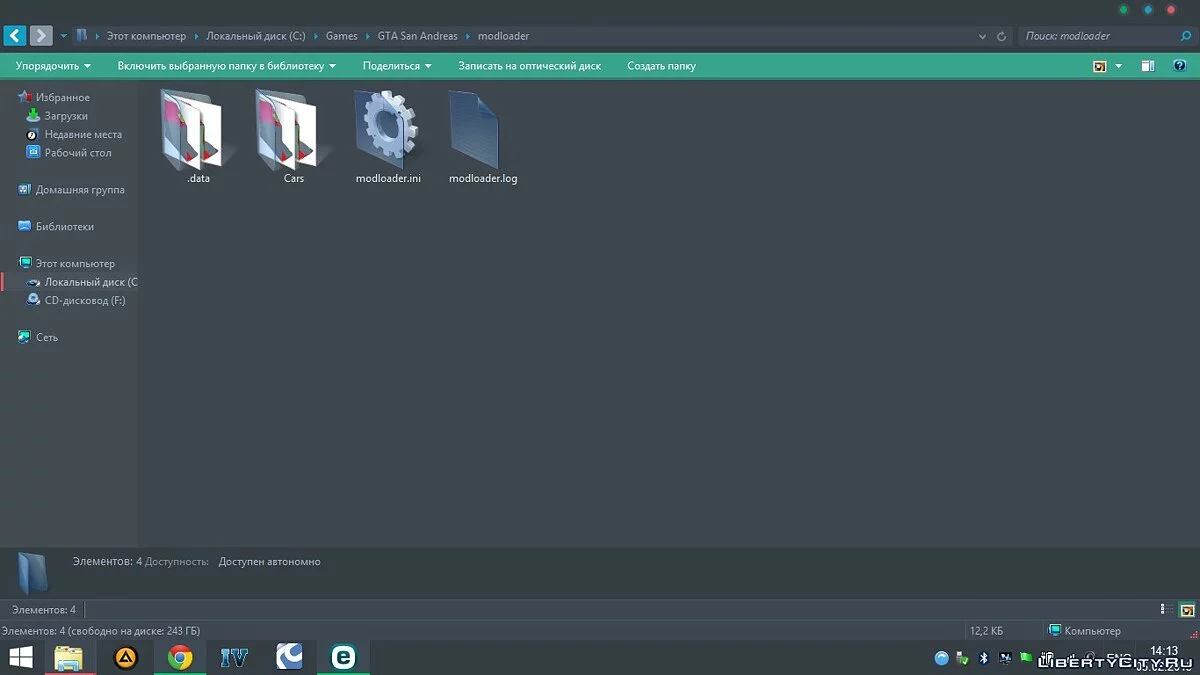
Task: Open the AIMP icon on the taskbar
Action: pyautogui.click(x=126, y=657)
